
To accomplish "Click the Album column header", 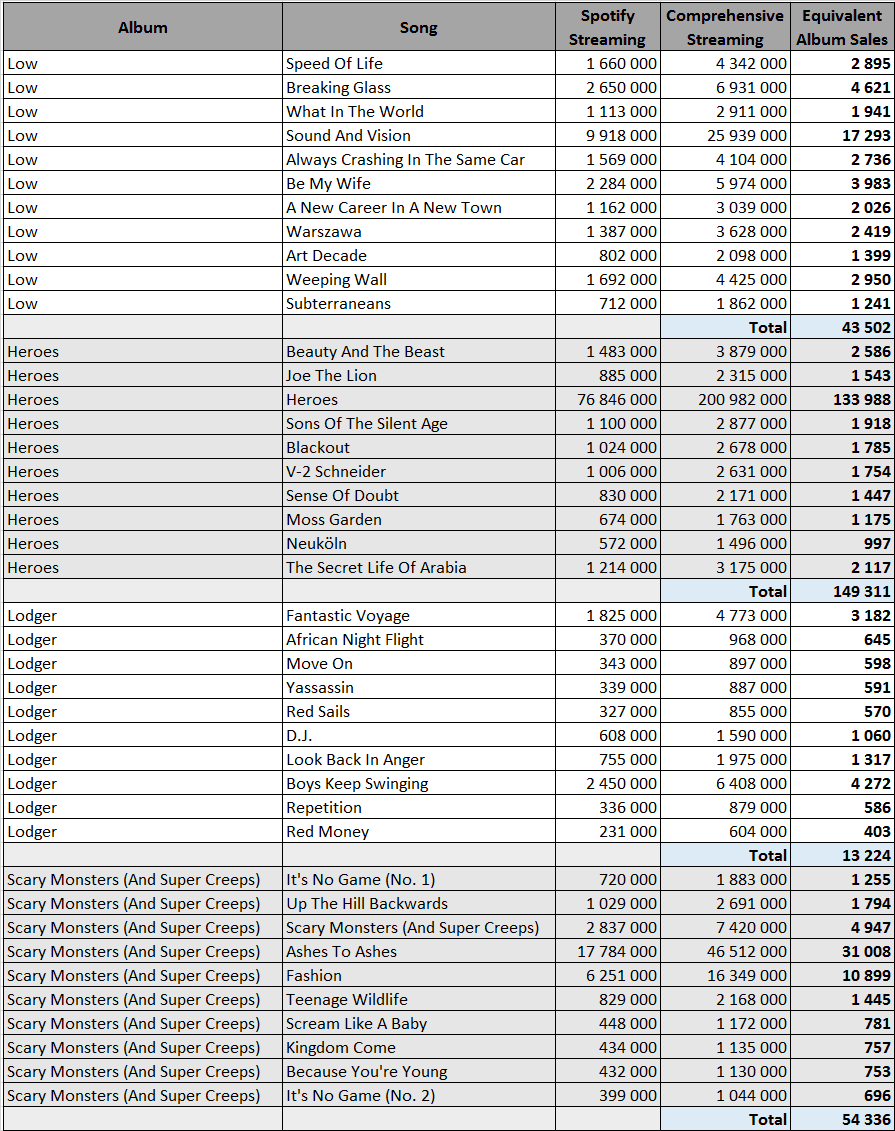I will [143, 27].
